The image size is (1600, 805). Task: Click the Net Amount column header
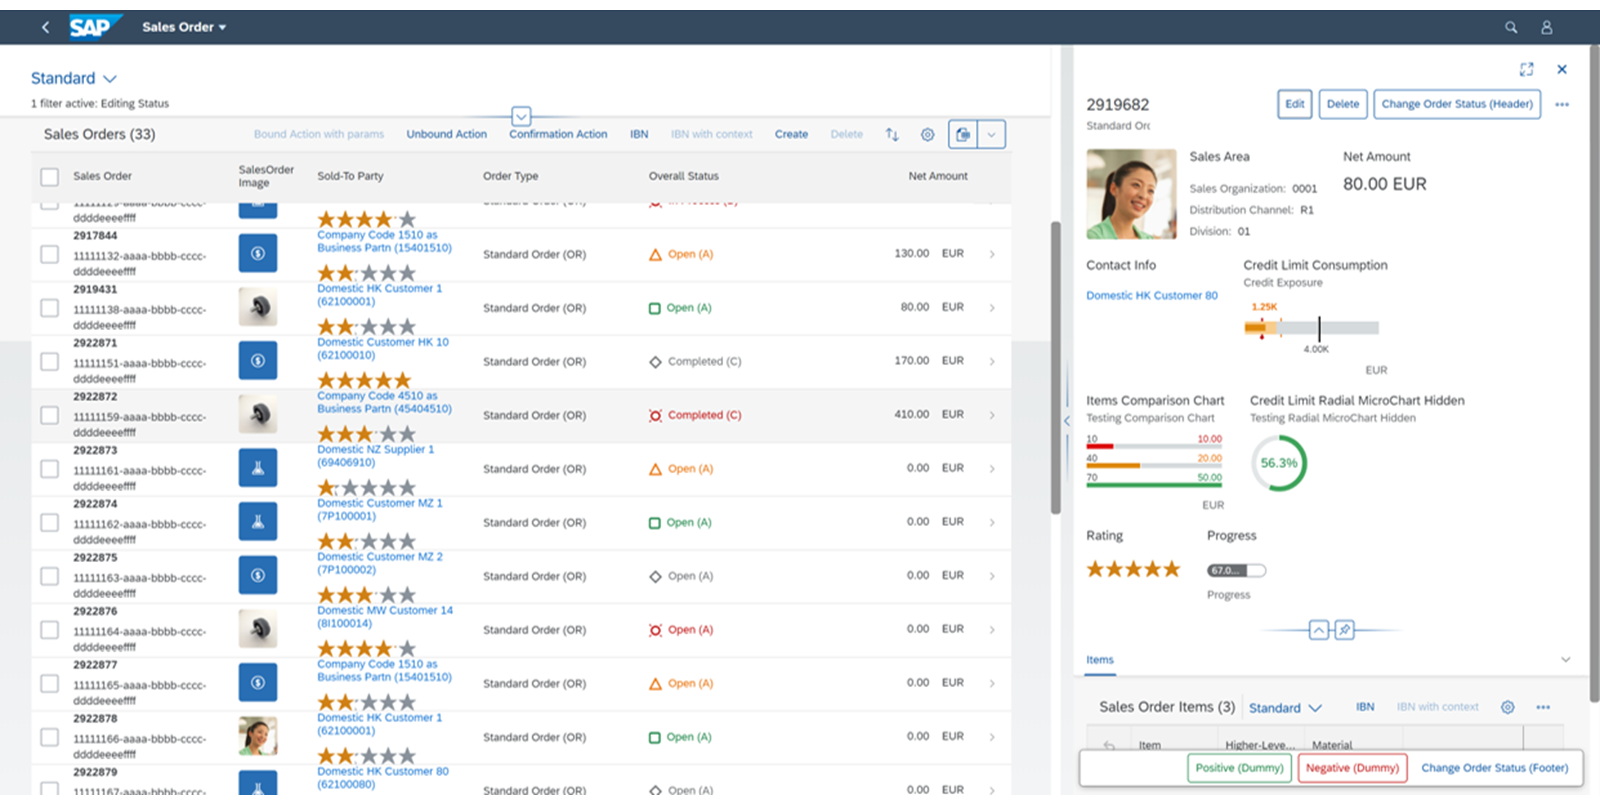click(x=937, y=176)
